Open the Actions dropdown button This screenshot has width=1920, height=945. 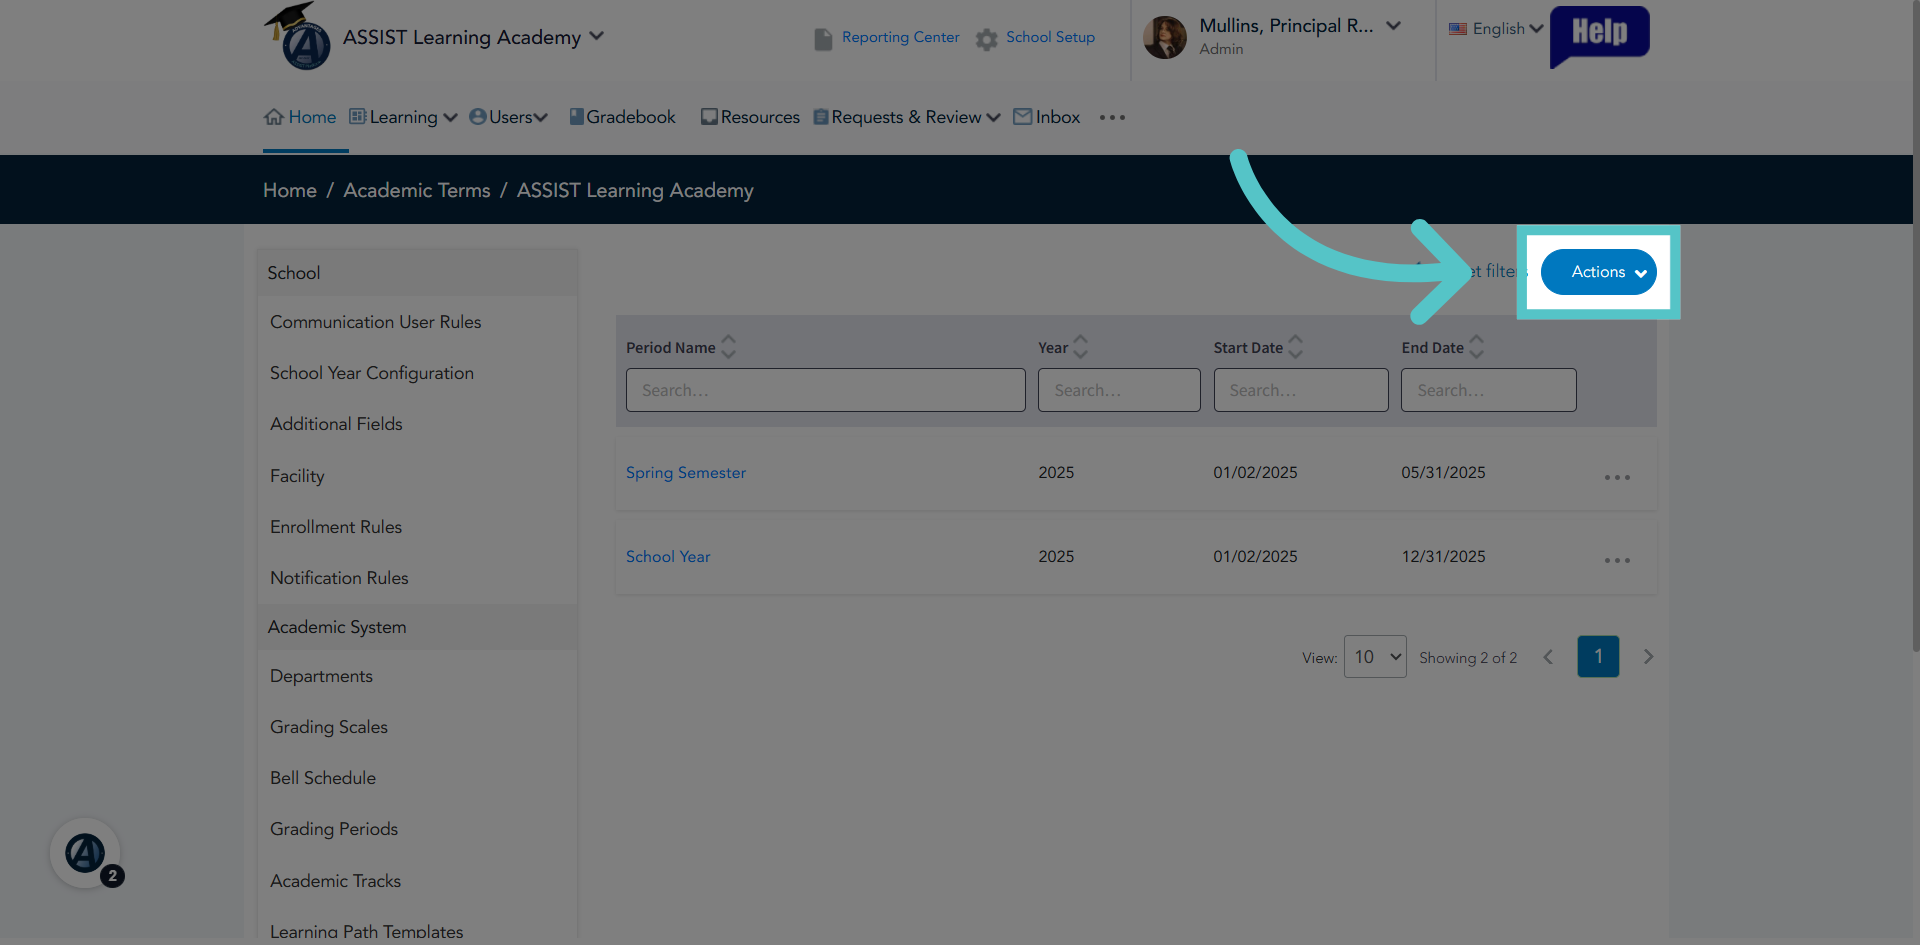tap(1598, 272)
